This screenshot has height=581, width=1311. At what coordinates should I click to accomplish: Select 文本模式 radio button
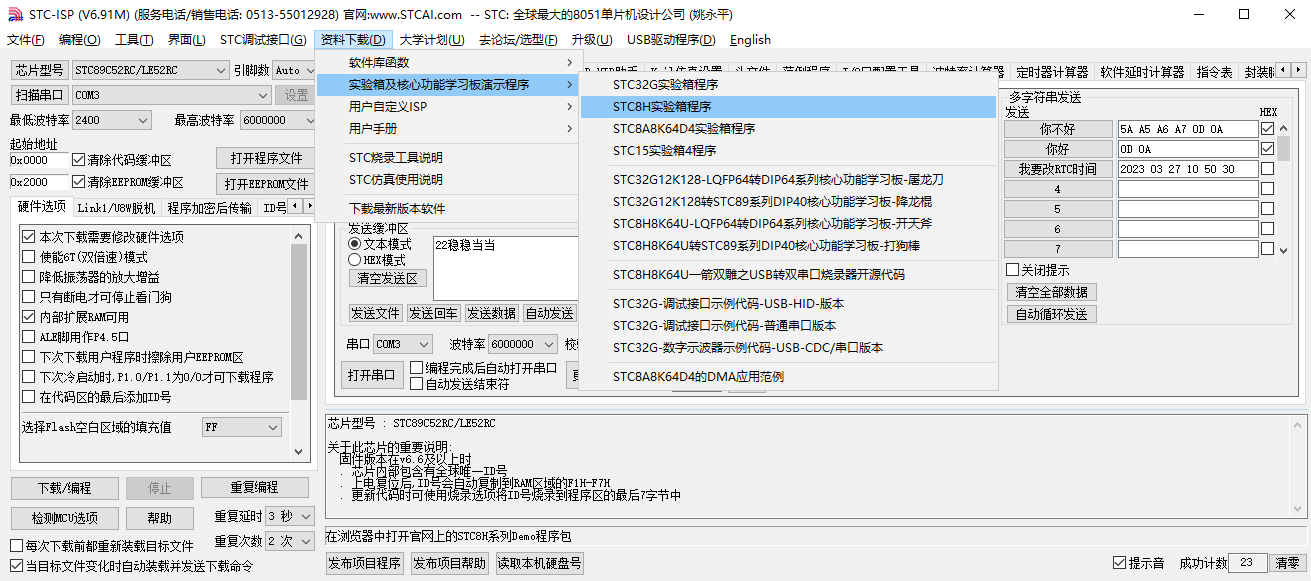pos(354,244)
